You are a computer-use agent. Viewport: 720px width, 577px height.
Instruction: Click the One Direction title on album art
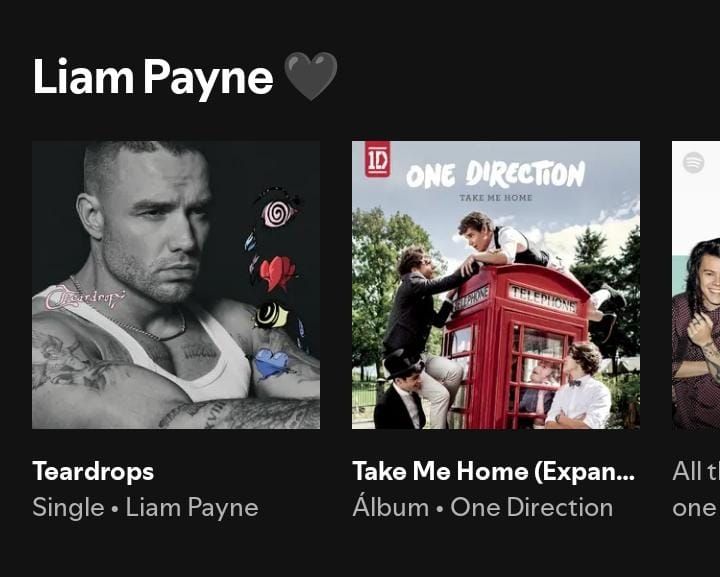[495, 174]
